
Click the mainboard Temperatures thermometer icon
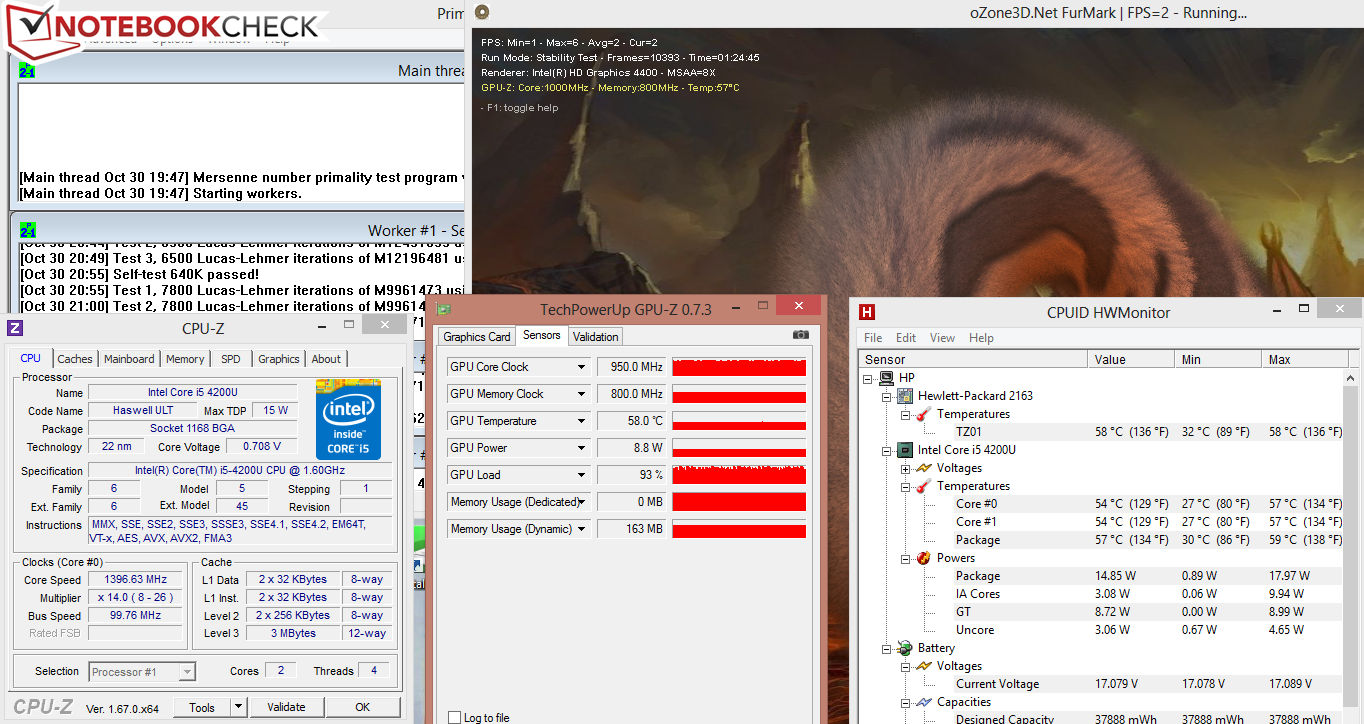[x=924, y=414]
